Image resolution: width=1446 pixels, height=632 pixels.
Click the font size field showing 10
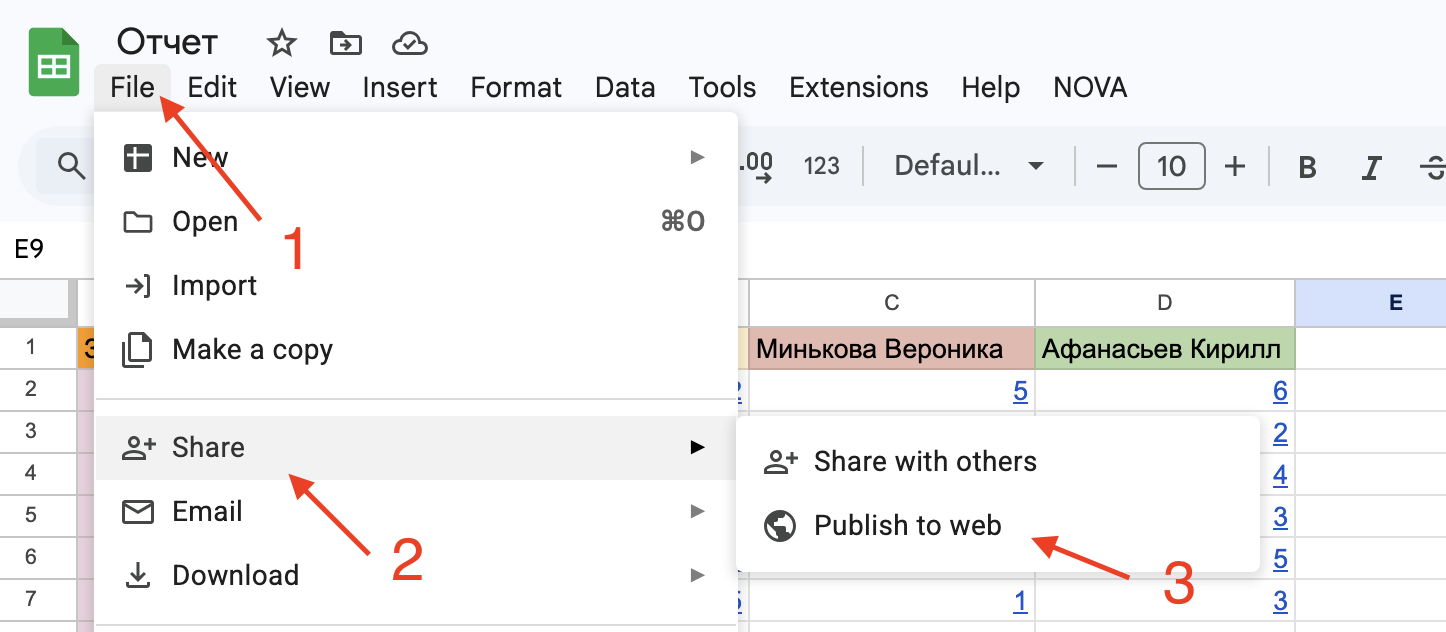[1171, 166]
